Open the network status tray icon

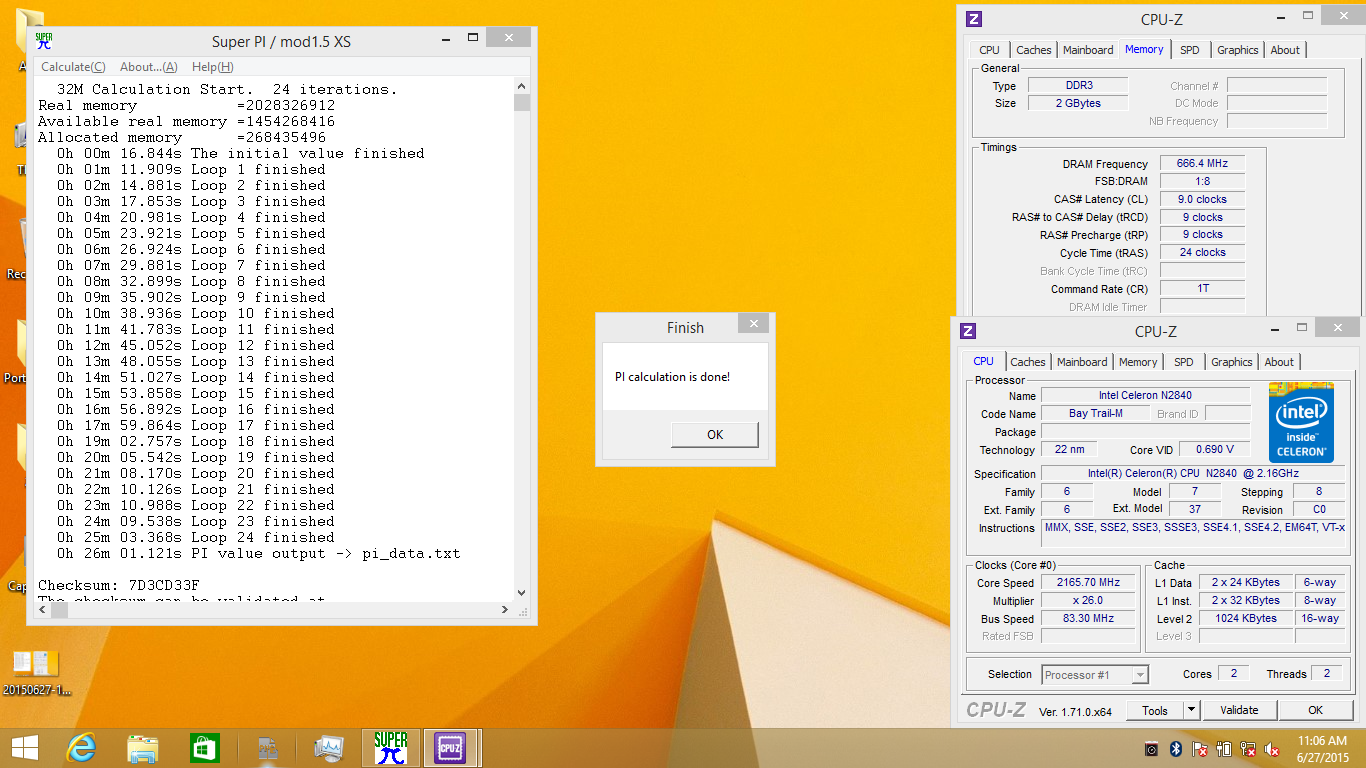1248,749
